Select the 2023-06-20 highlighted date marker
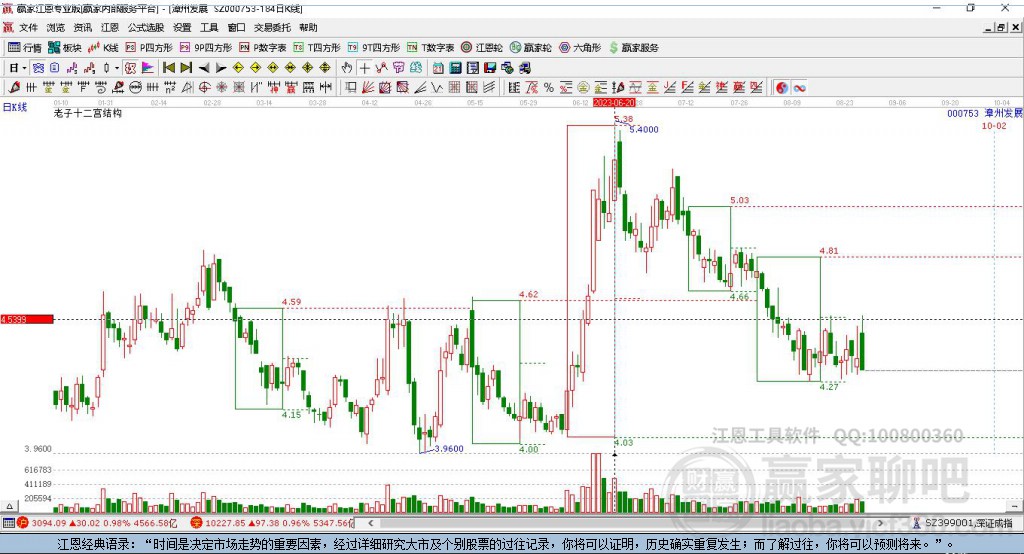 614,103
